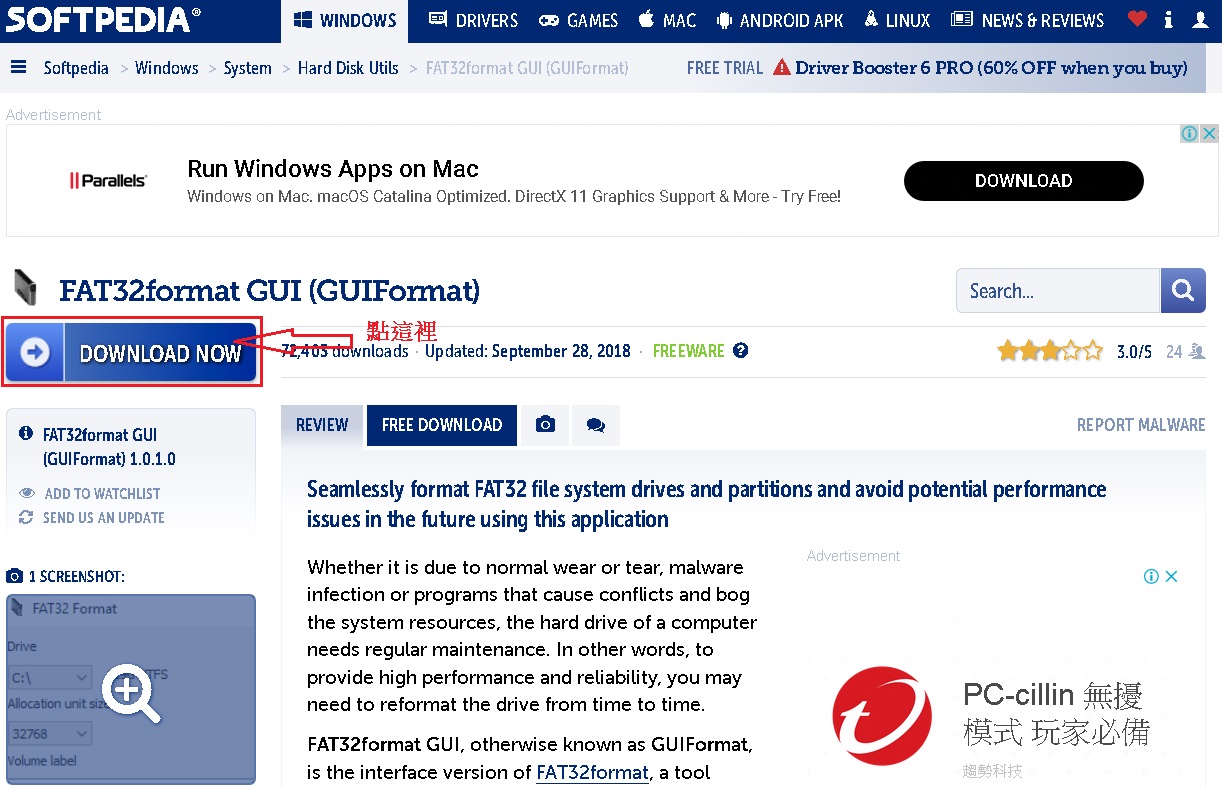The height and width of the screenshot is (788, 1222).
Task: Open the MAC category
Action: tap(666, 20)
